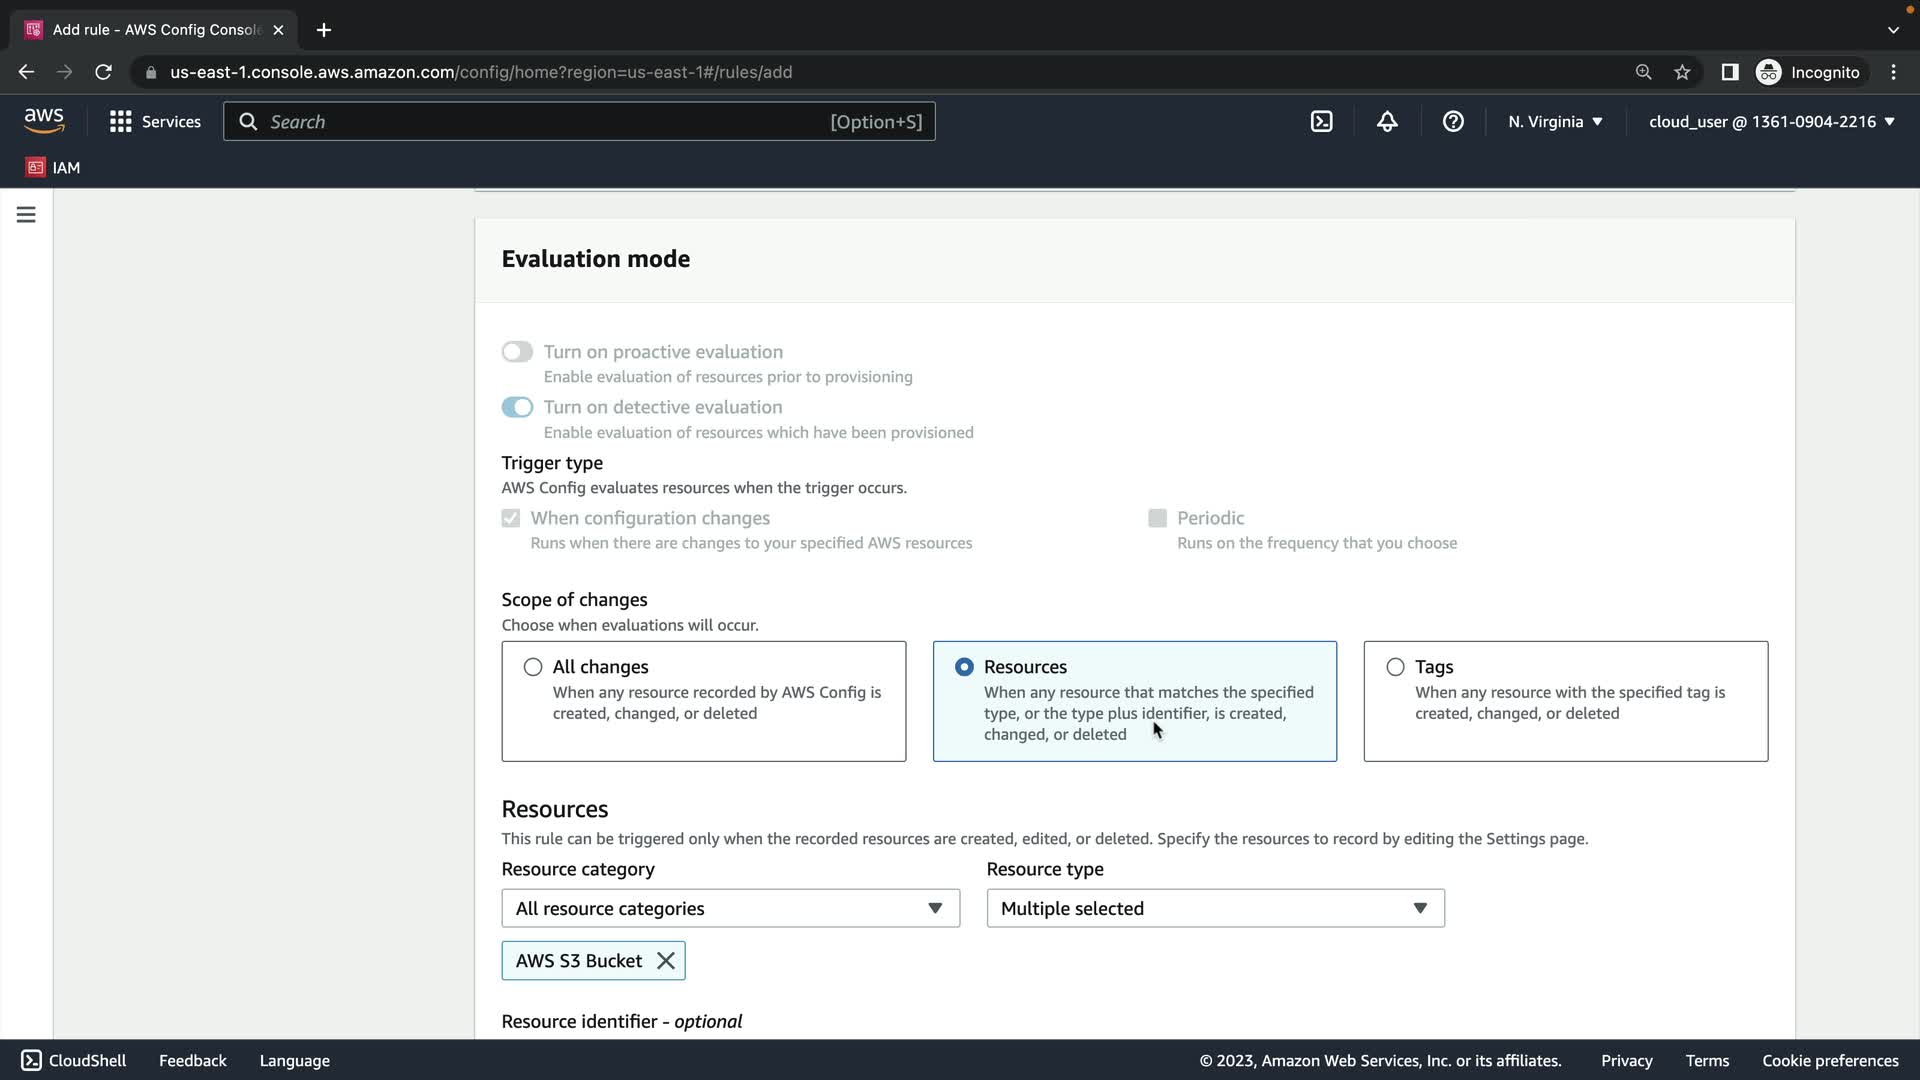Open the Resource type dropdown

tap(1215, 908)
